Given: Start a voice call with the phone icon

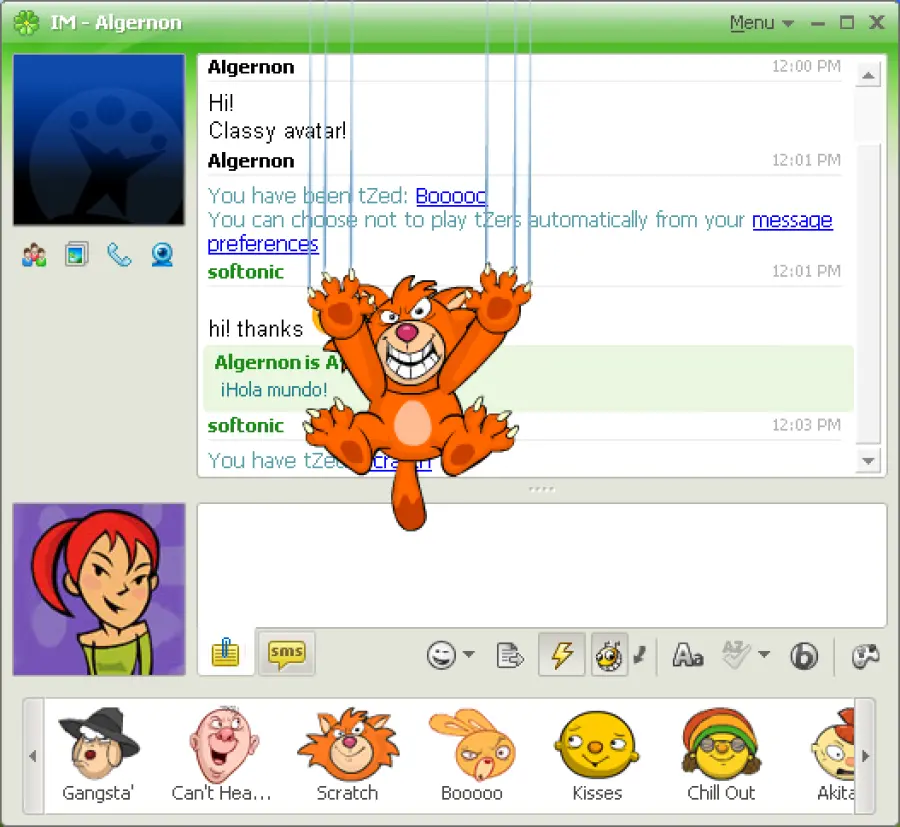Looking at the screenshot, I should 119,255.
